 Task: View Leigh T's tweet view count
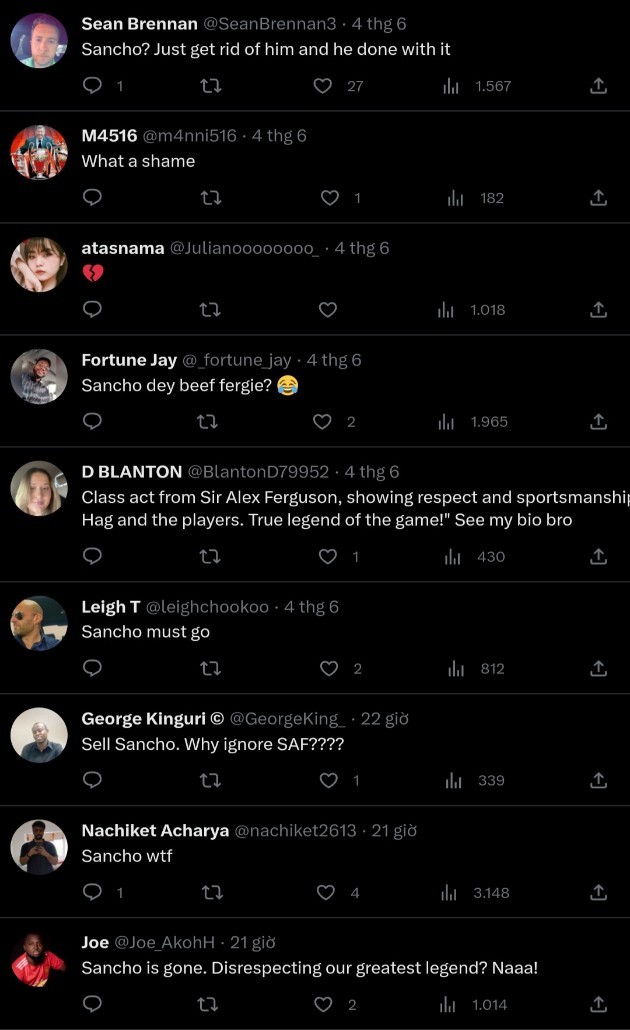click(478, 668)
